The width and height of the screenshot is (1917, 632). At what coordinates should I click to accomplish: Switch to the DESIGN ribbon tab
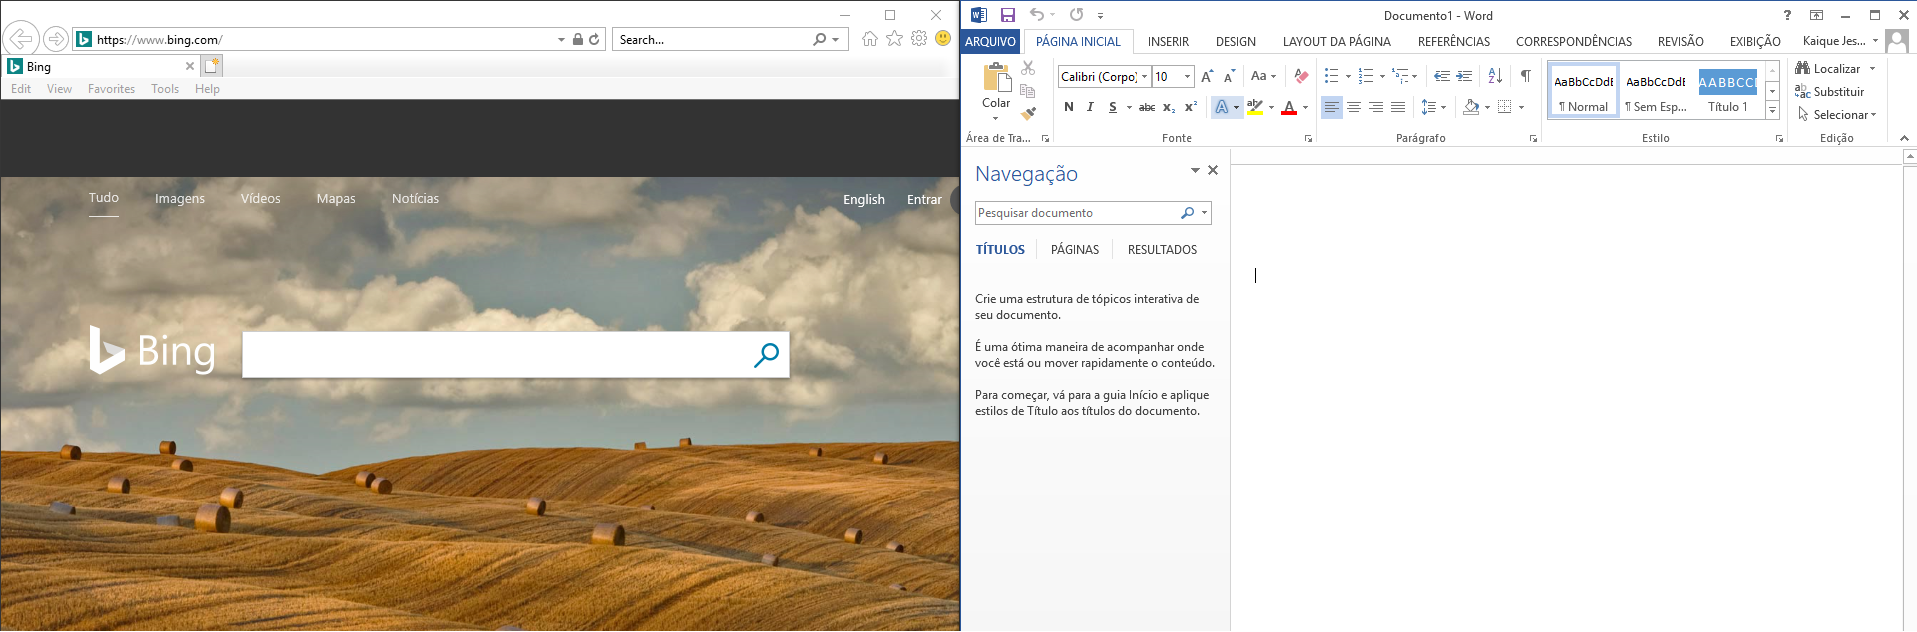pos(1236,42)
